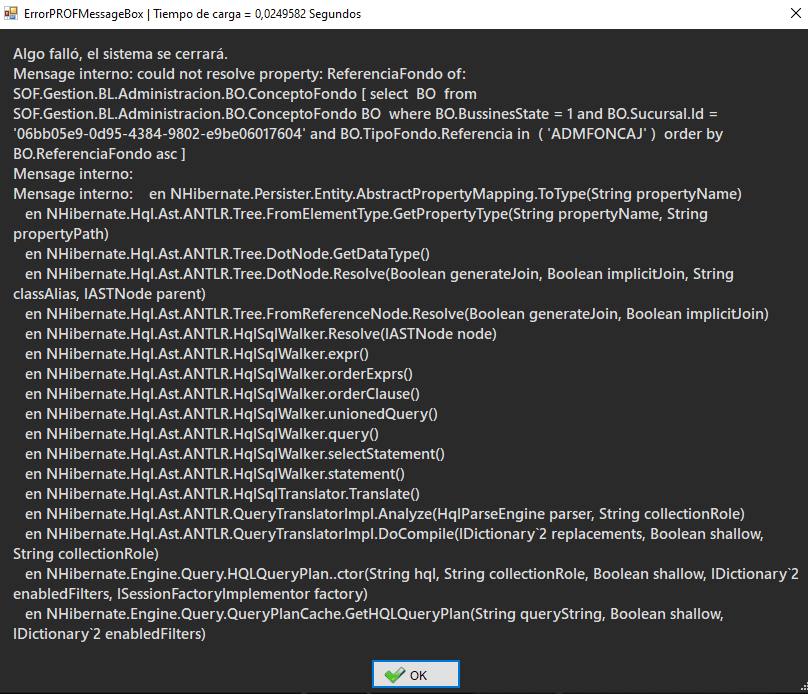The image size is (808, 694).
Task: Click the ErrorPROFMessageBox title text
Action: click(84, 14)
